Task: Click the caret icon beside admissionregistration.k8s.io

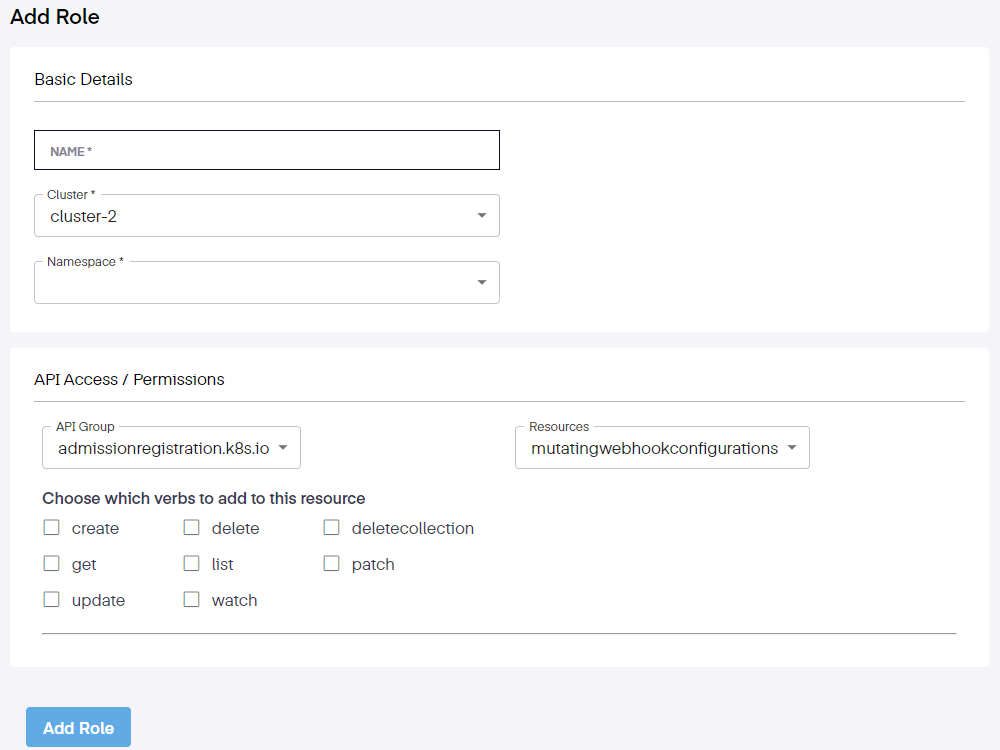Action: [x=283, y=448]
